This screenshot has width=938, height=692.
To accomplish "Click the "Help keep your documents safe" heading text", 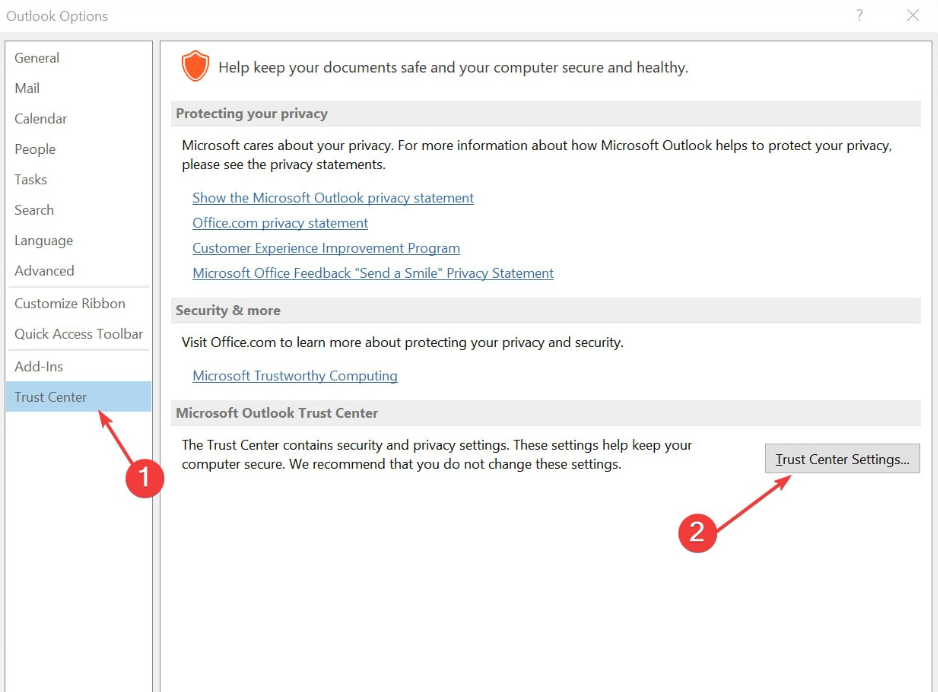I will point(453,68).
